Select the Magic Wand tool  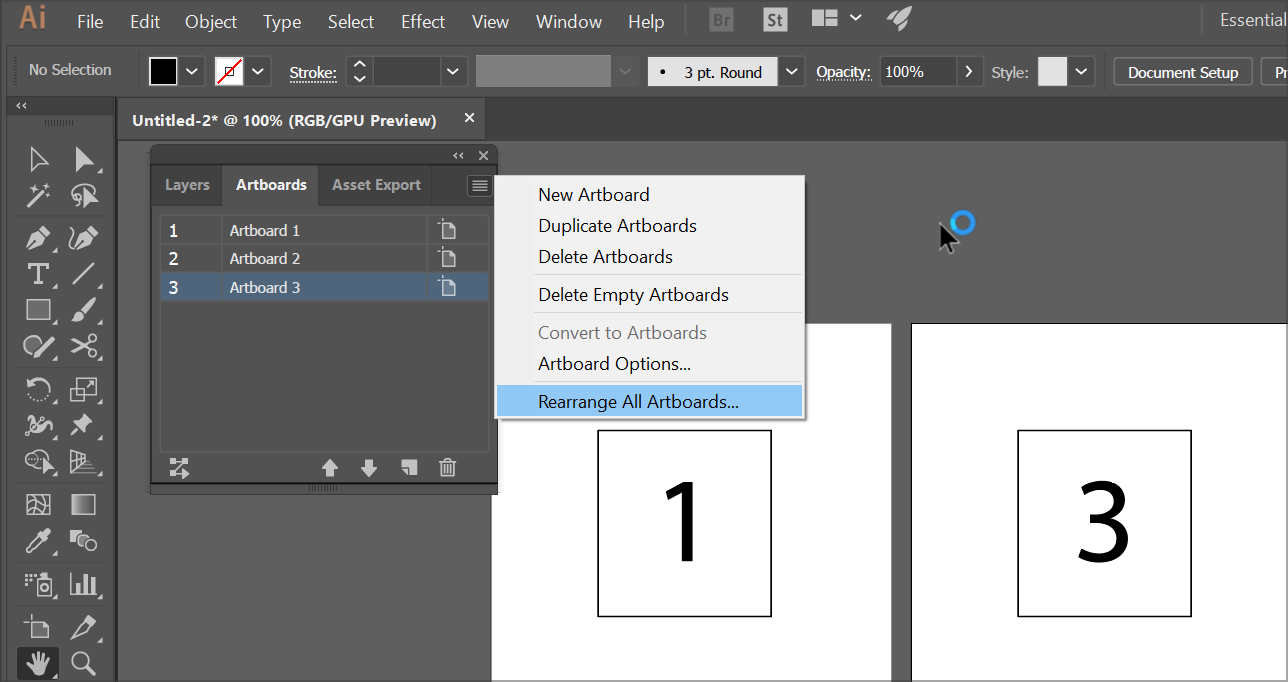38,194
